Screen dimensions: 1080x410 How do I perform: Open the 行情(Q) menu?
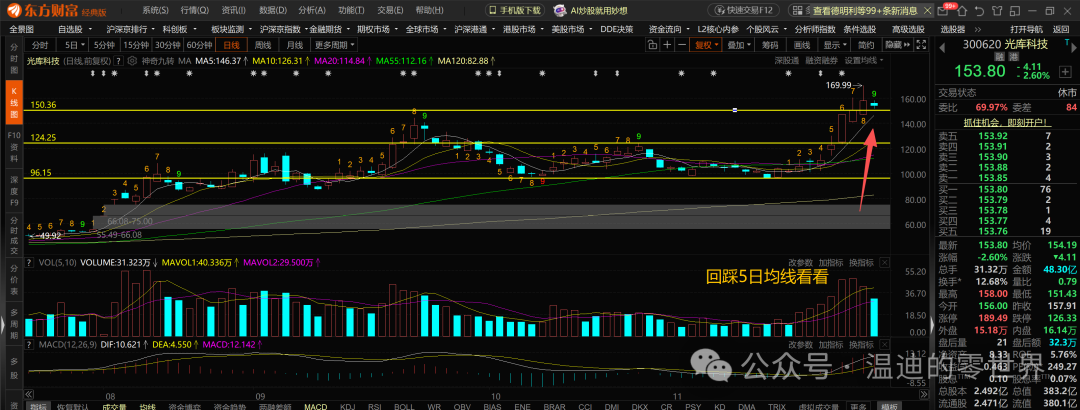(x=193, y=10)
